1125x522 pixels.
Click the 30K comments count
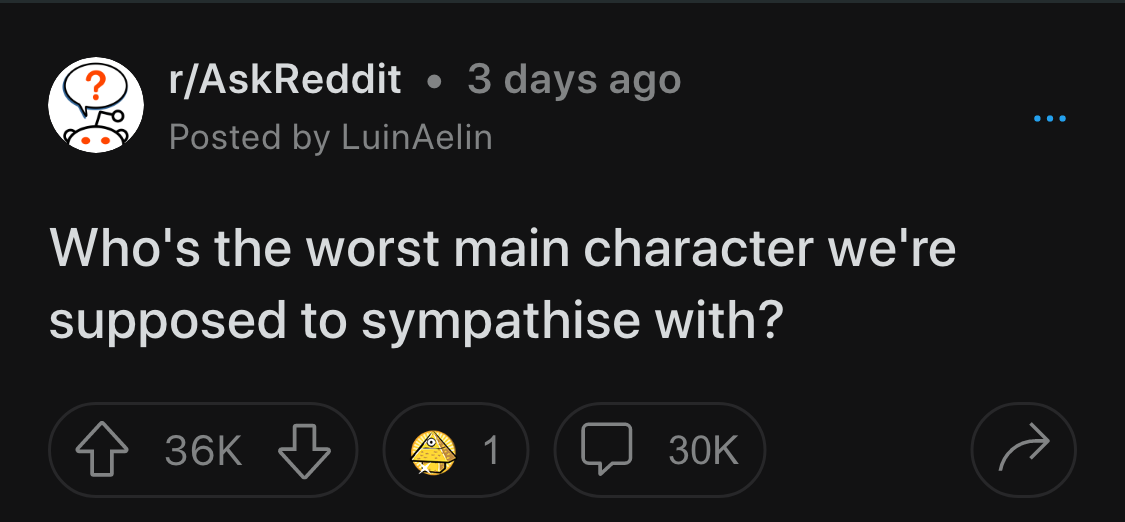(x=702, y=451)
